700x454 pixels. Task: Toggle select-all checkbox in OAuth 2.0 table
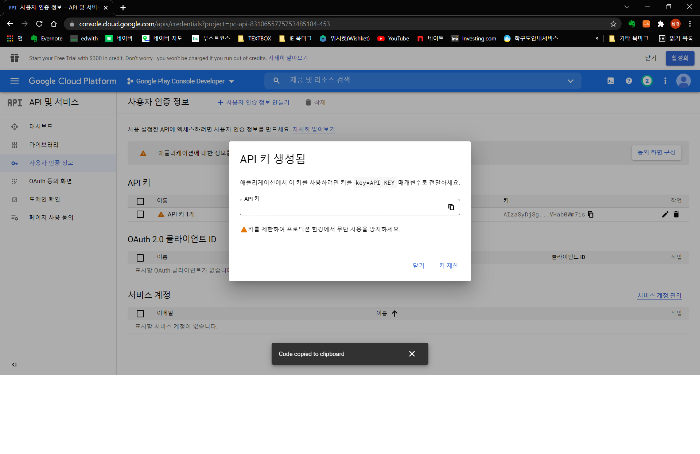tap(141, 258)
